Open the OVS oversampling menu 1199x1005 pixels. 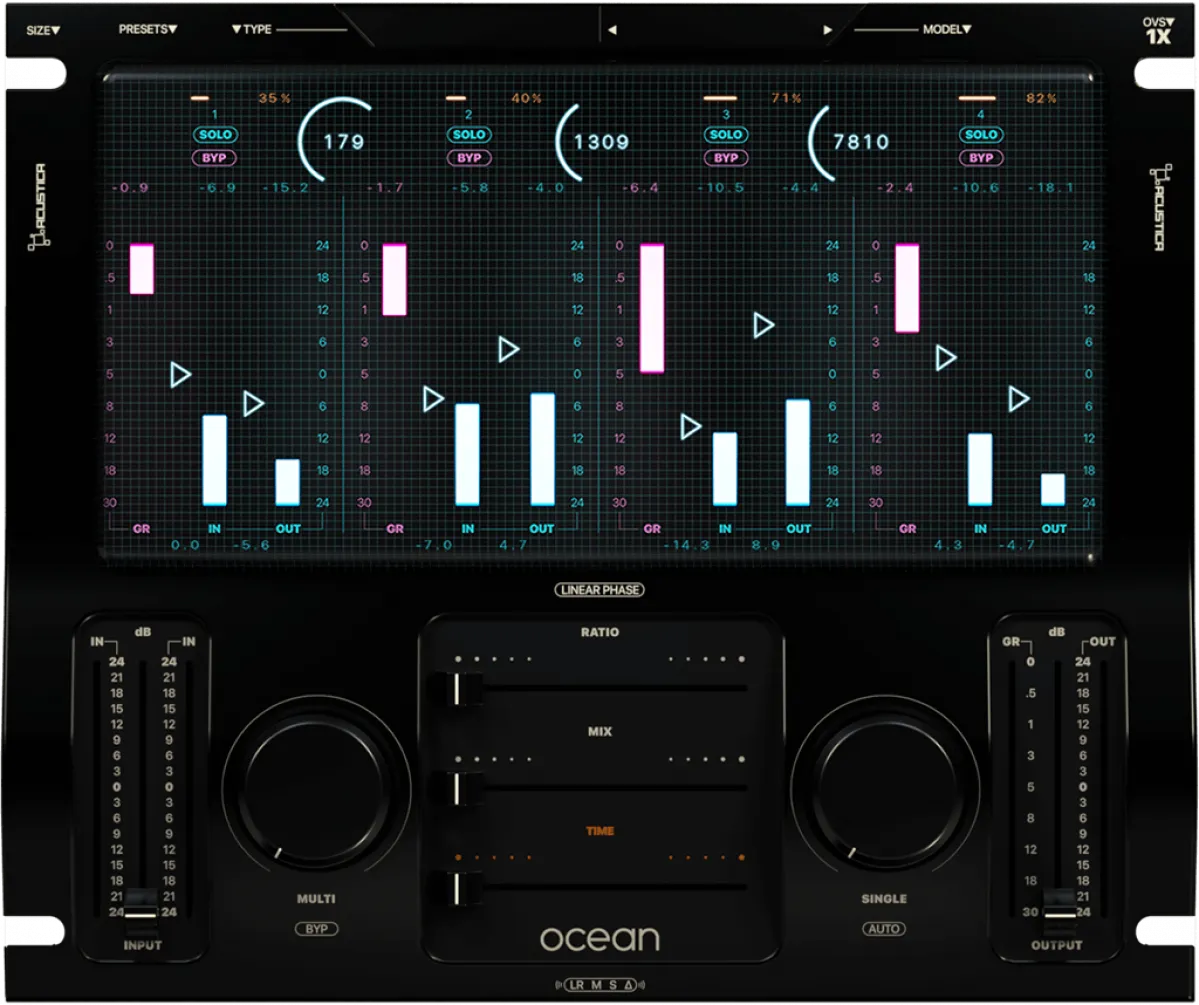[x=1158, y=28]
